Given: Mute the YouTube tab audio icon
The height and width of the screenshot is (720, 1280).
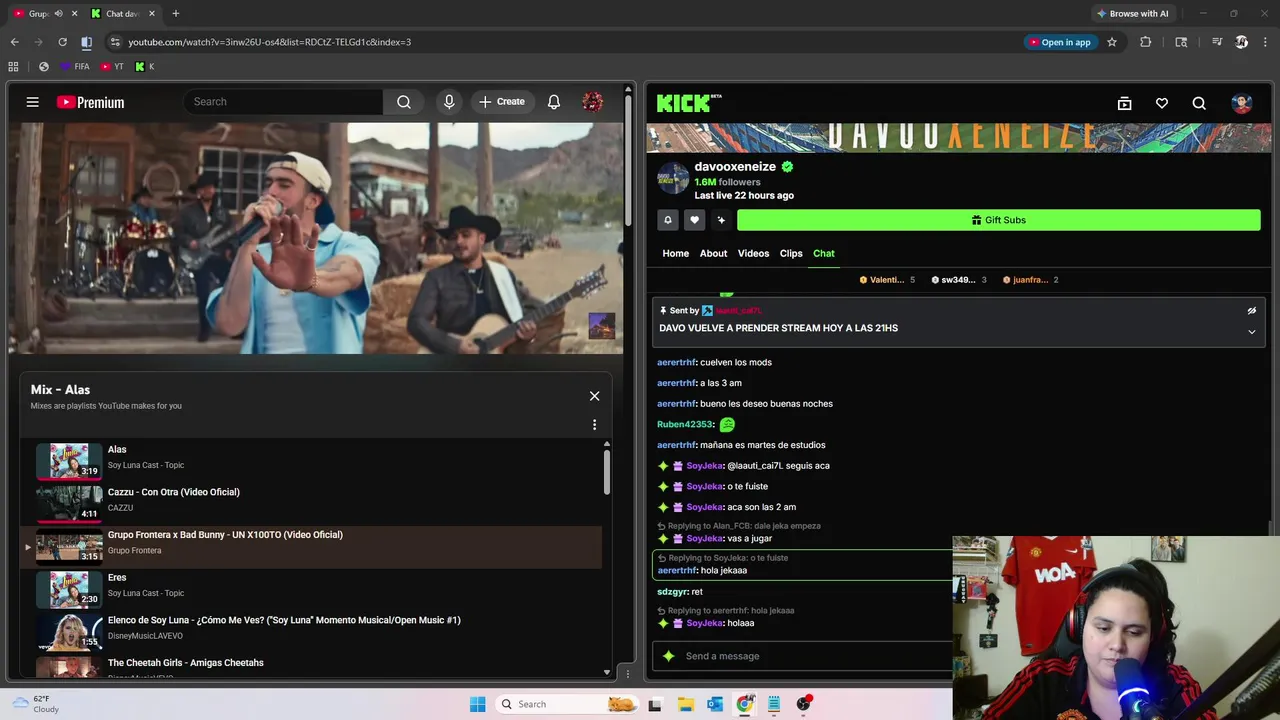Looking at the screenshot, I should pos(58,14).
